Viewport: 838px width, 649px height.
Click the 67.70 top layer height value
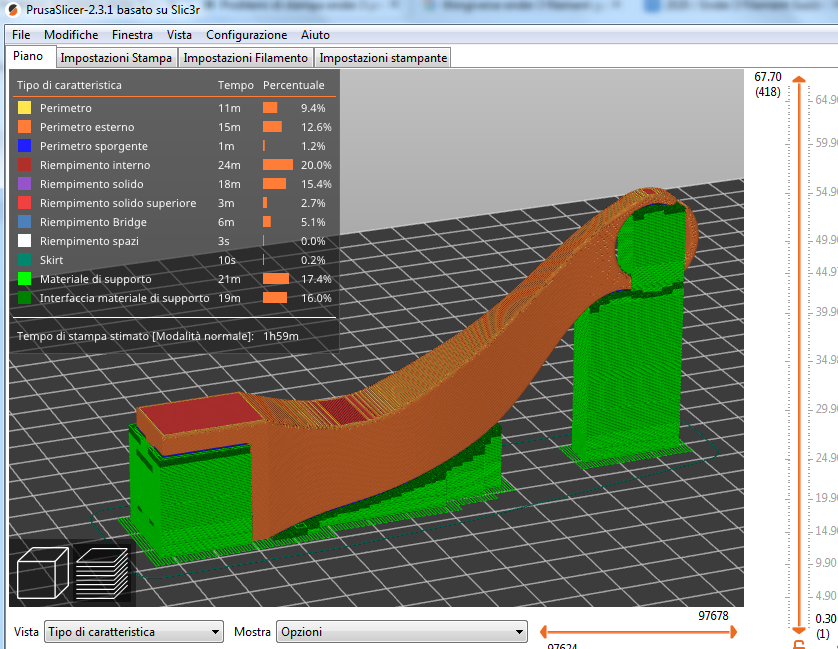click(767, 77)
